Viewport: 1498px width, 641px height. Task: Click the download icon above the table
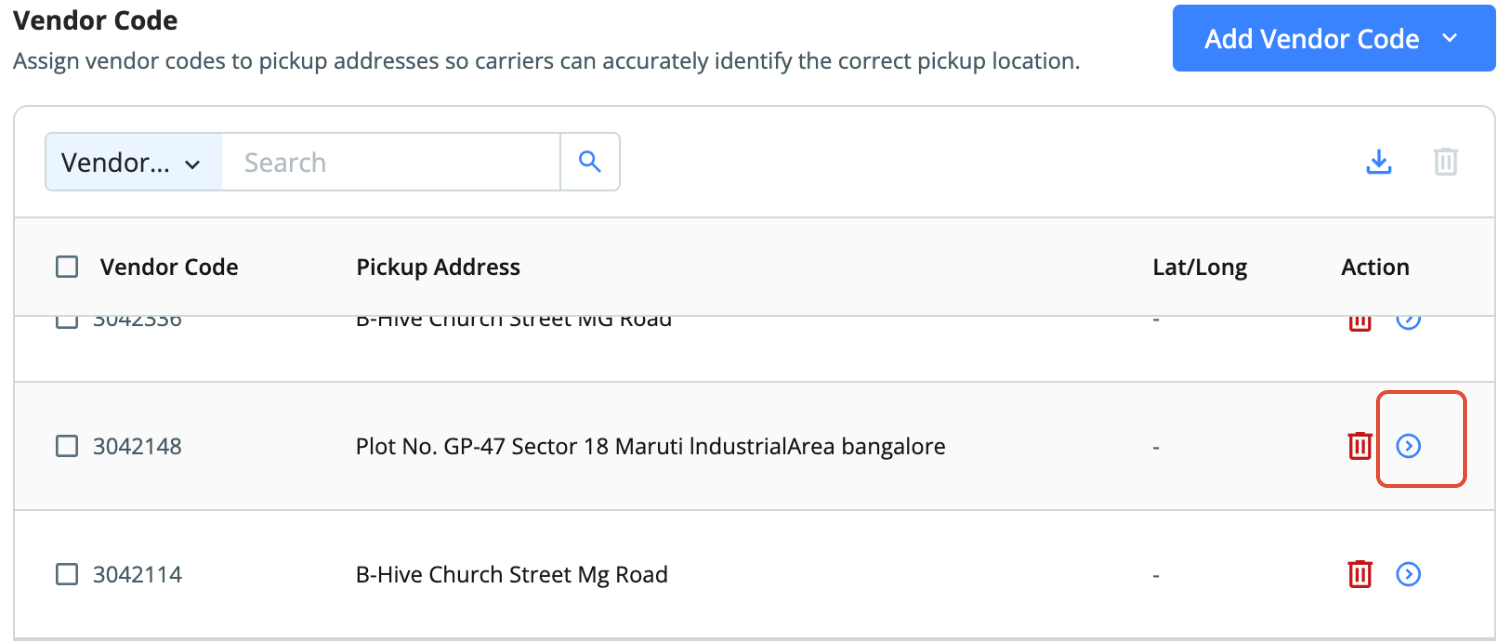(1379, 162)
